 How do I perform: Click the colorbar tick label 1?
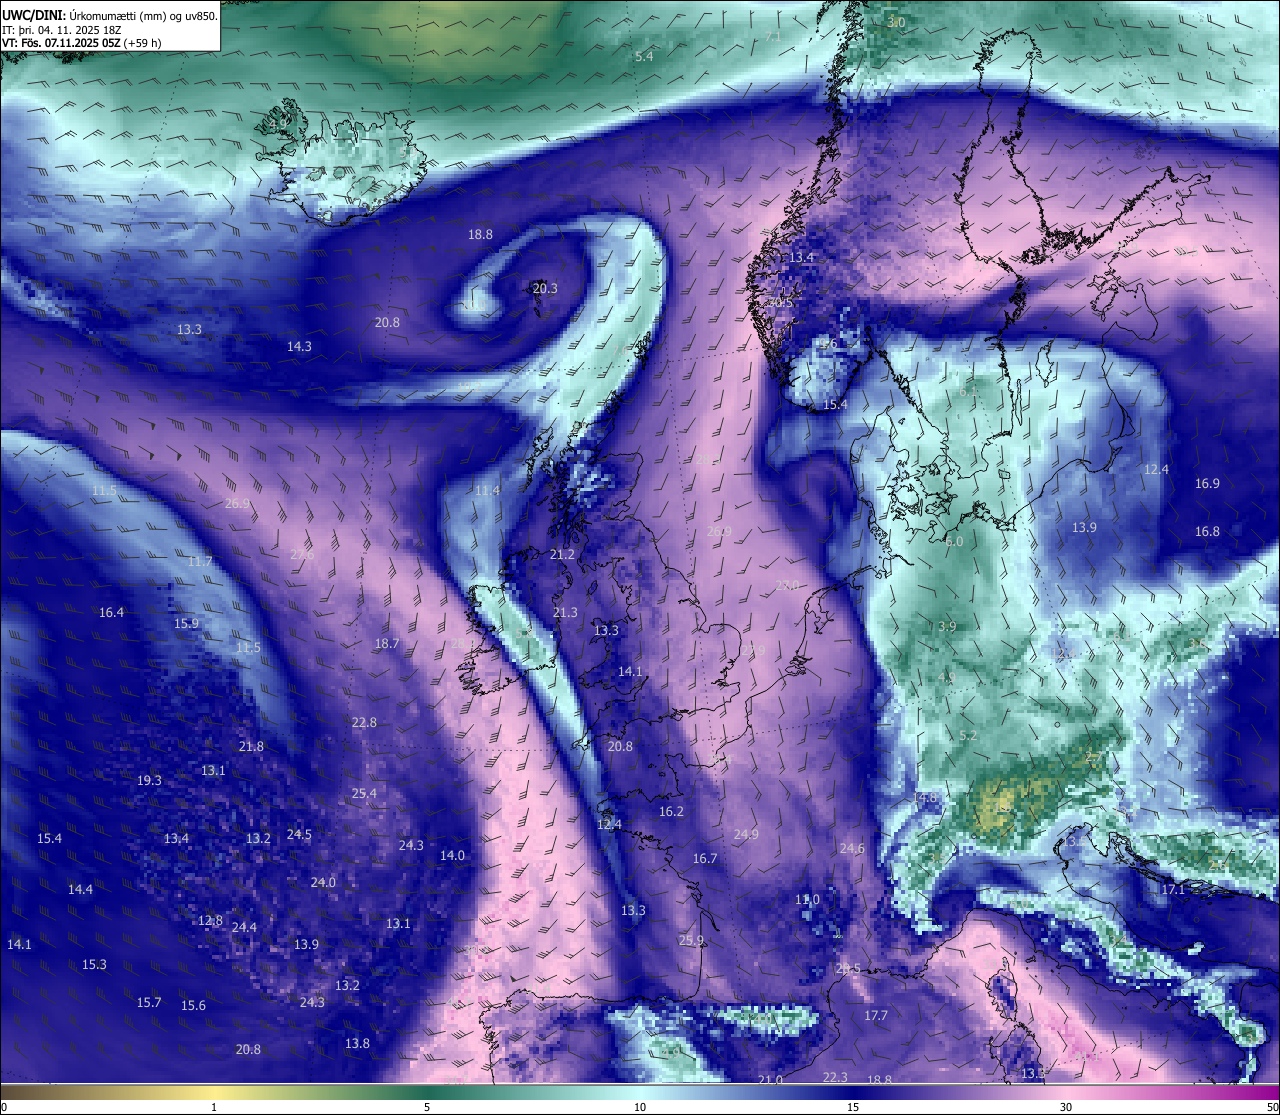coord(214,1107)
